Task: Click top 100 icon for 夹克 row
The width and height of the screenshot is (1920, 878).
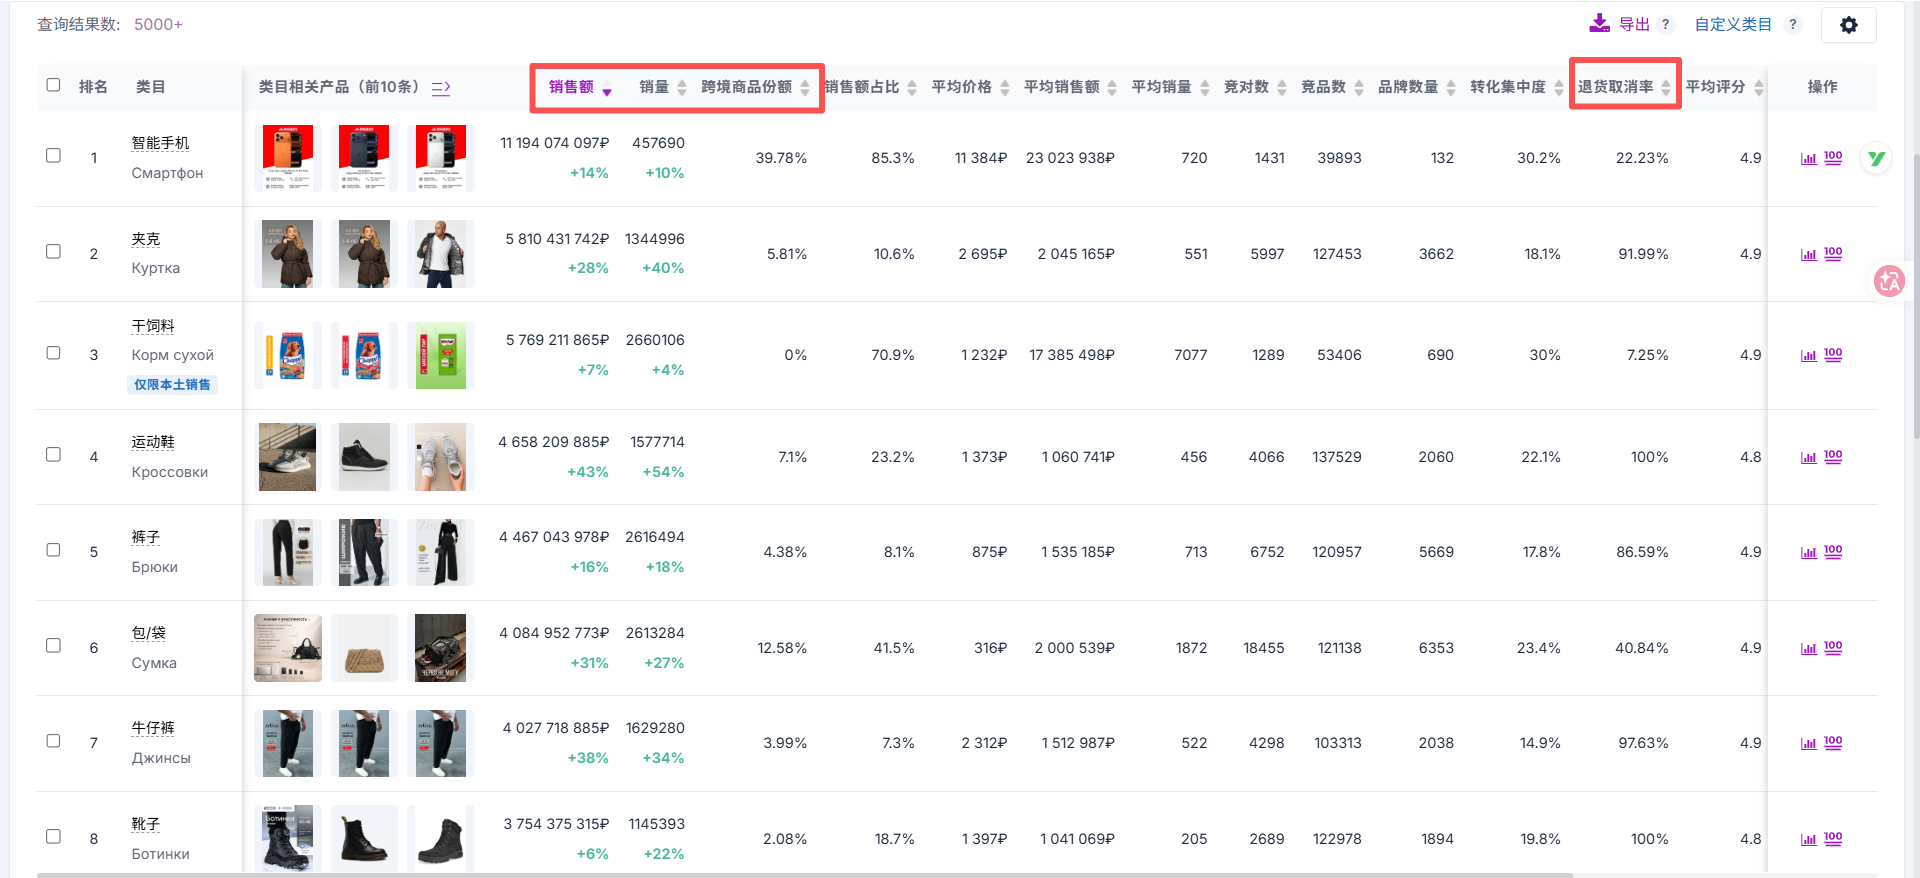Action: [x=1833, y=254]
